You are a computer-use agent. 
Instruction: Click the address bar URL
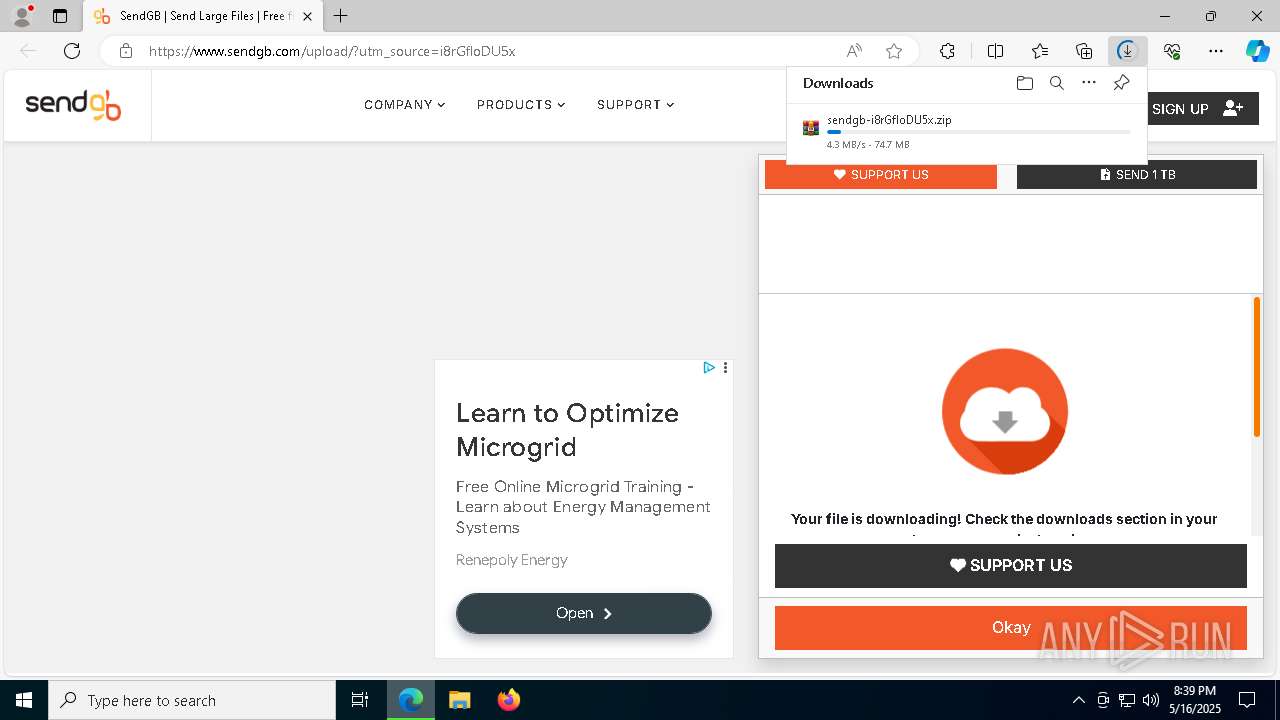coord(332,51)
